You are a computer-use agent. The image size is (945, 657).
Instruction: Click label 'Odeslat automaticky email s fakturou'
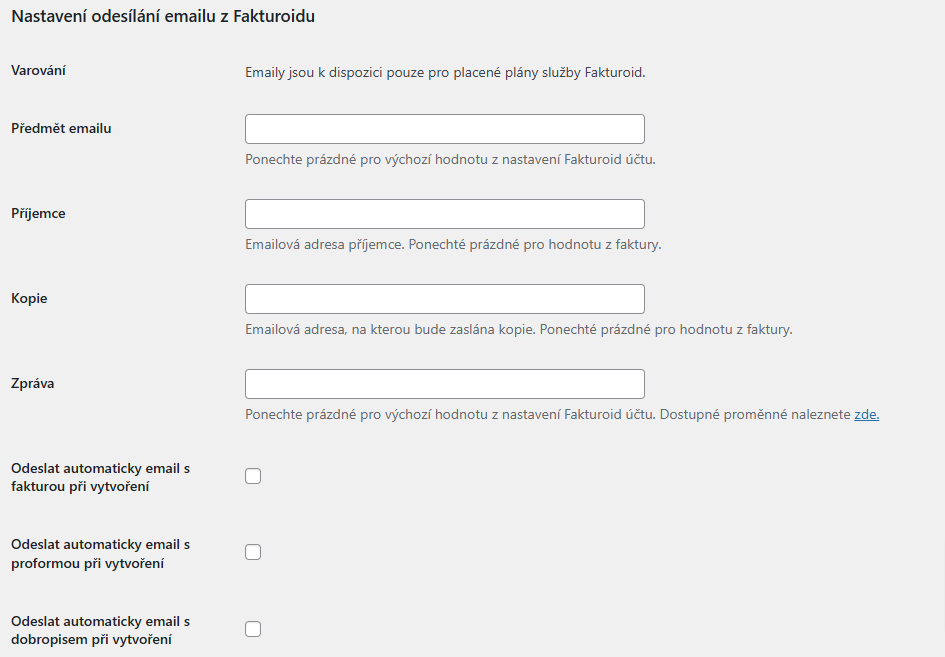100,477
